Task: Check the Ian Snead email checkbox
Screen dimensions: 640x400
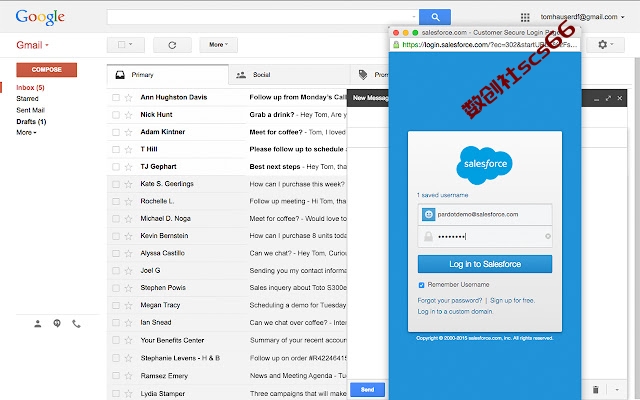Action: [x=116, y=322]
